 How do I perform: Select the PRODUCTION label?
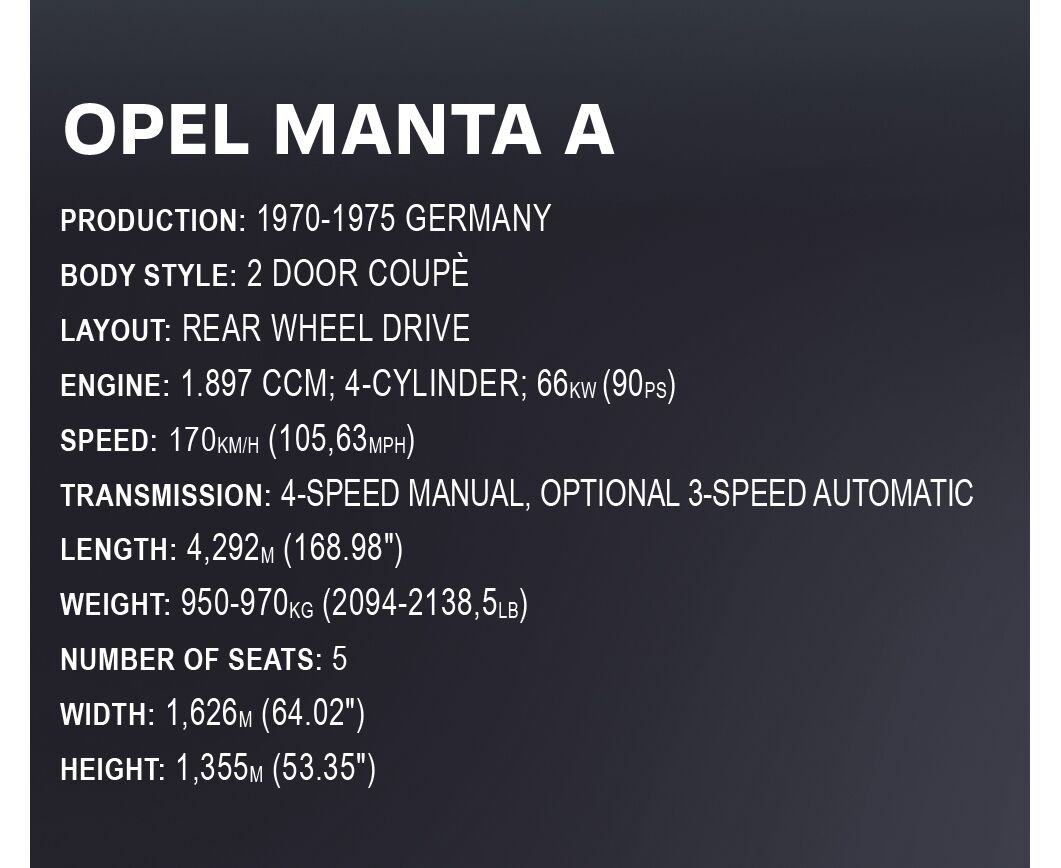click(x=153, y=221)
